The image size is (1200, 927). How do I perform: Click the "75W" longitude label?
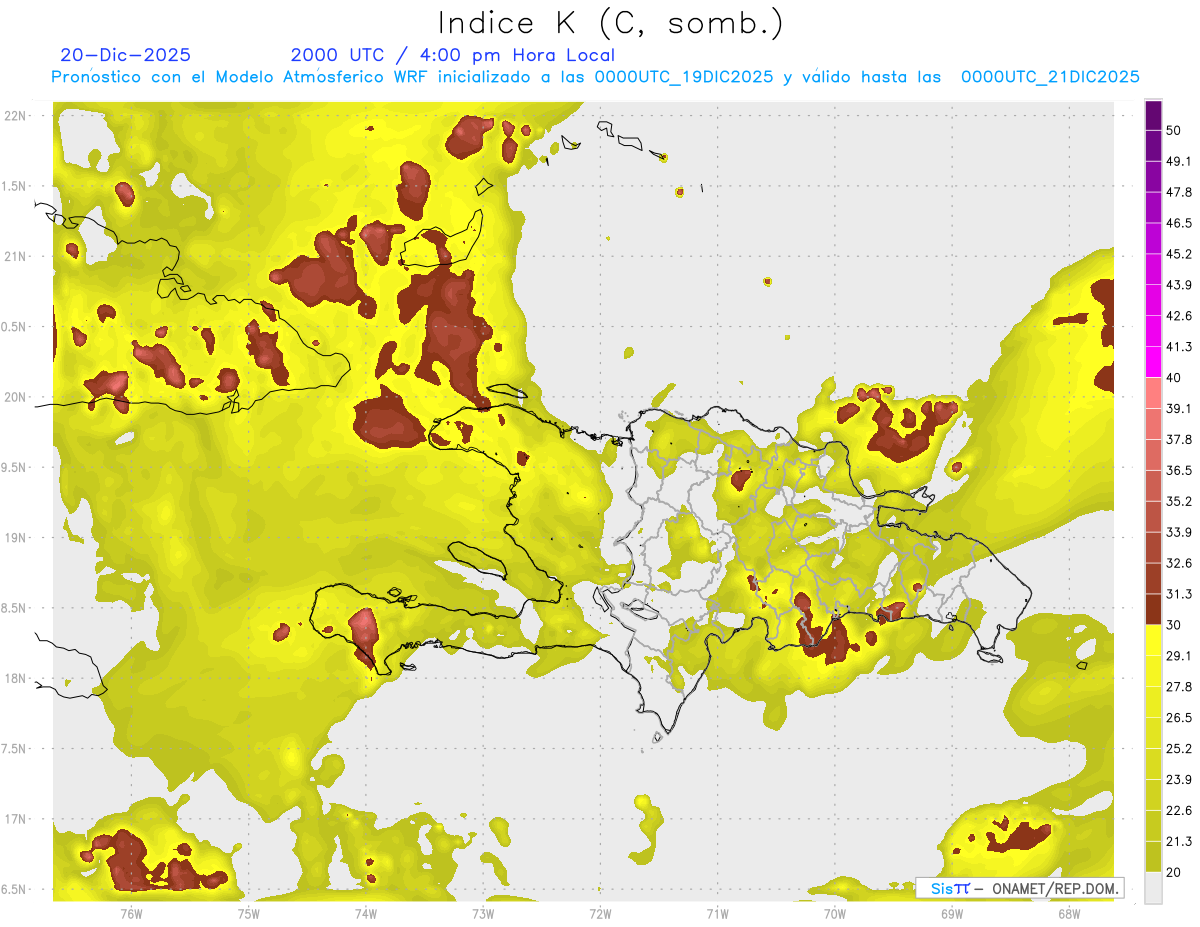tap(248, 913)
